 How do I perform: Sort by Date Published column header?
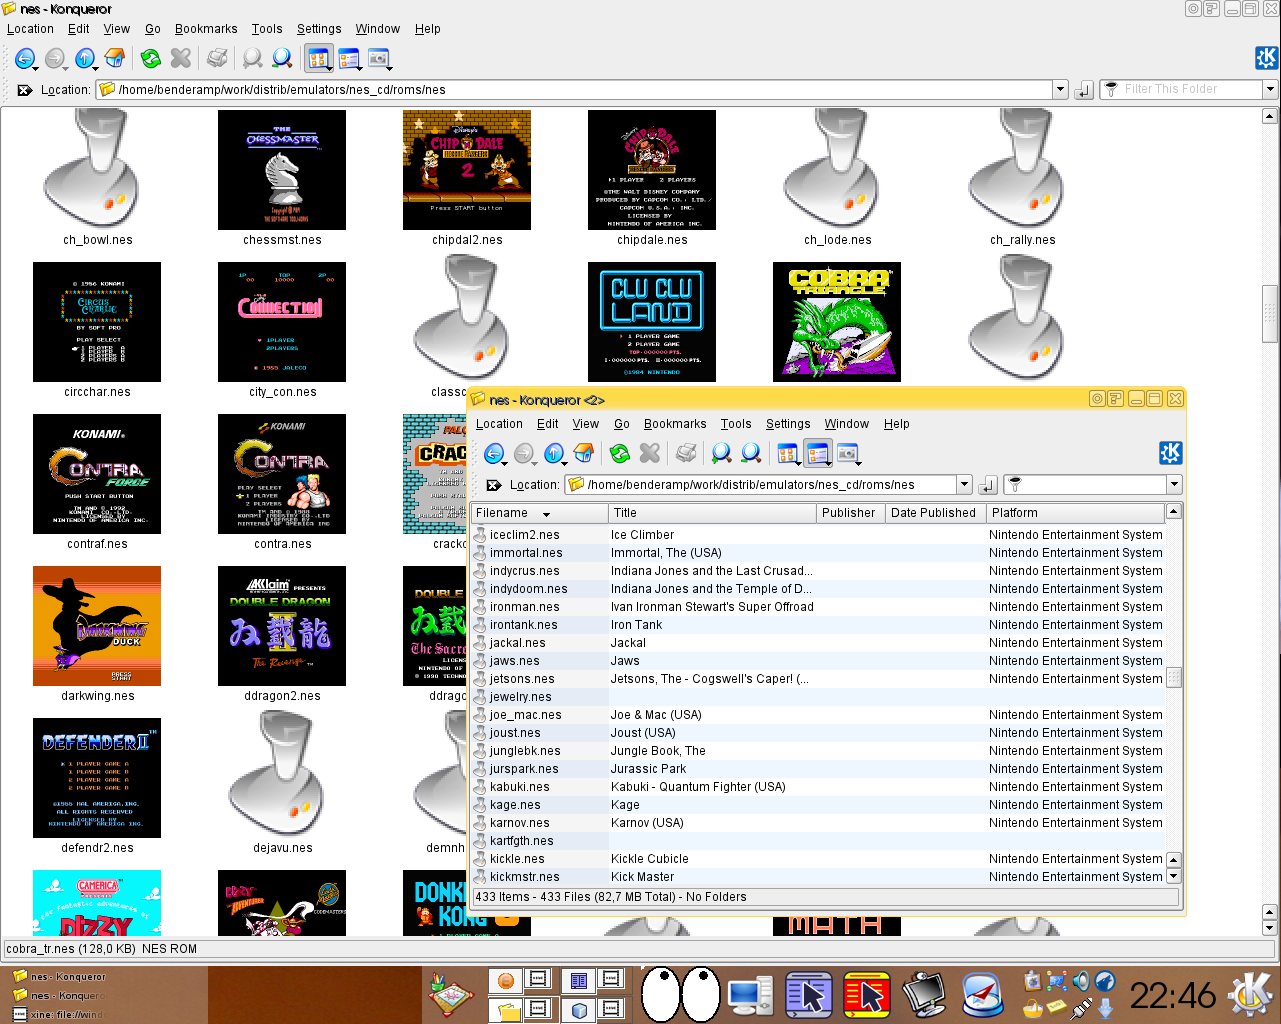click(x=934, y=513)
